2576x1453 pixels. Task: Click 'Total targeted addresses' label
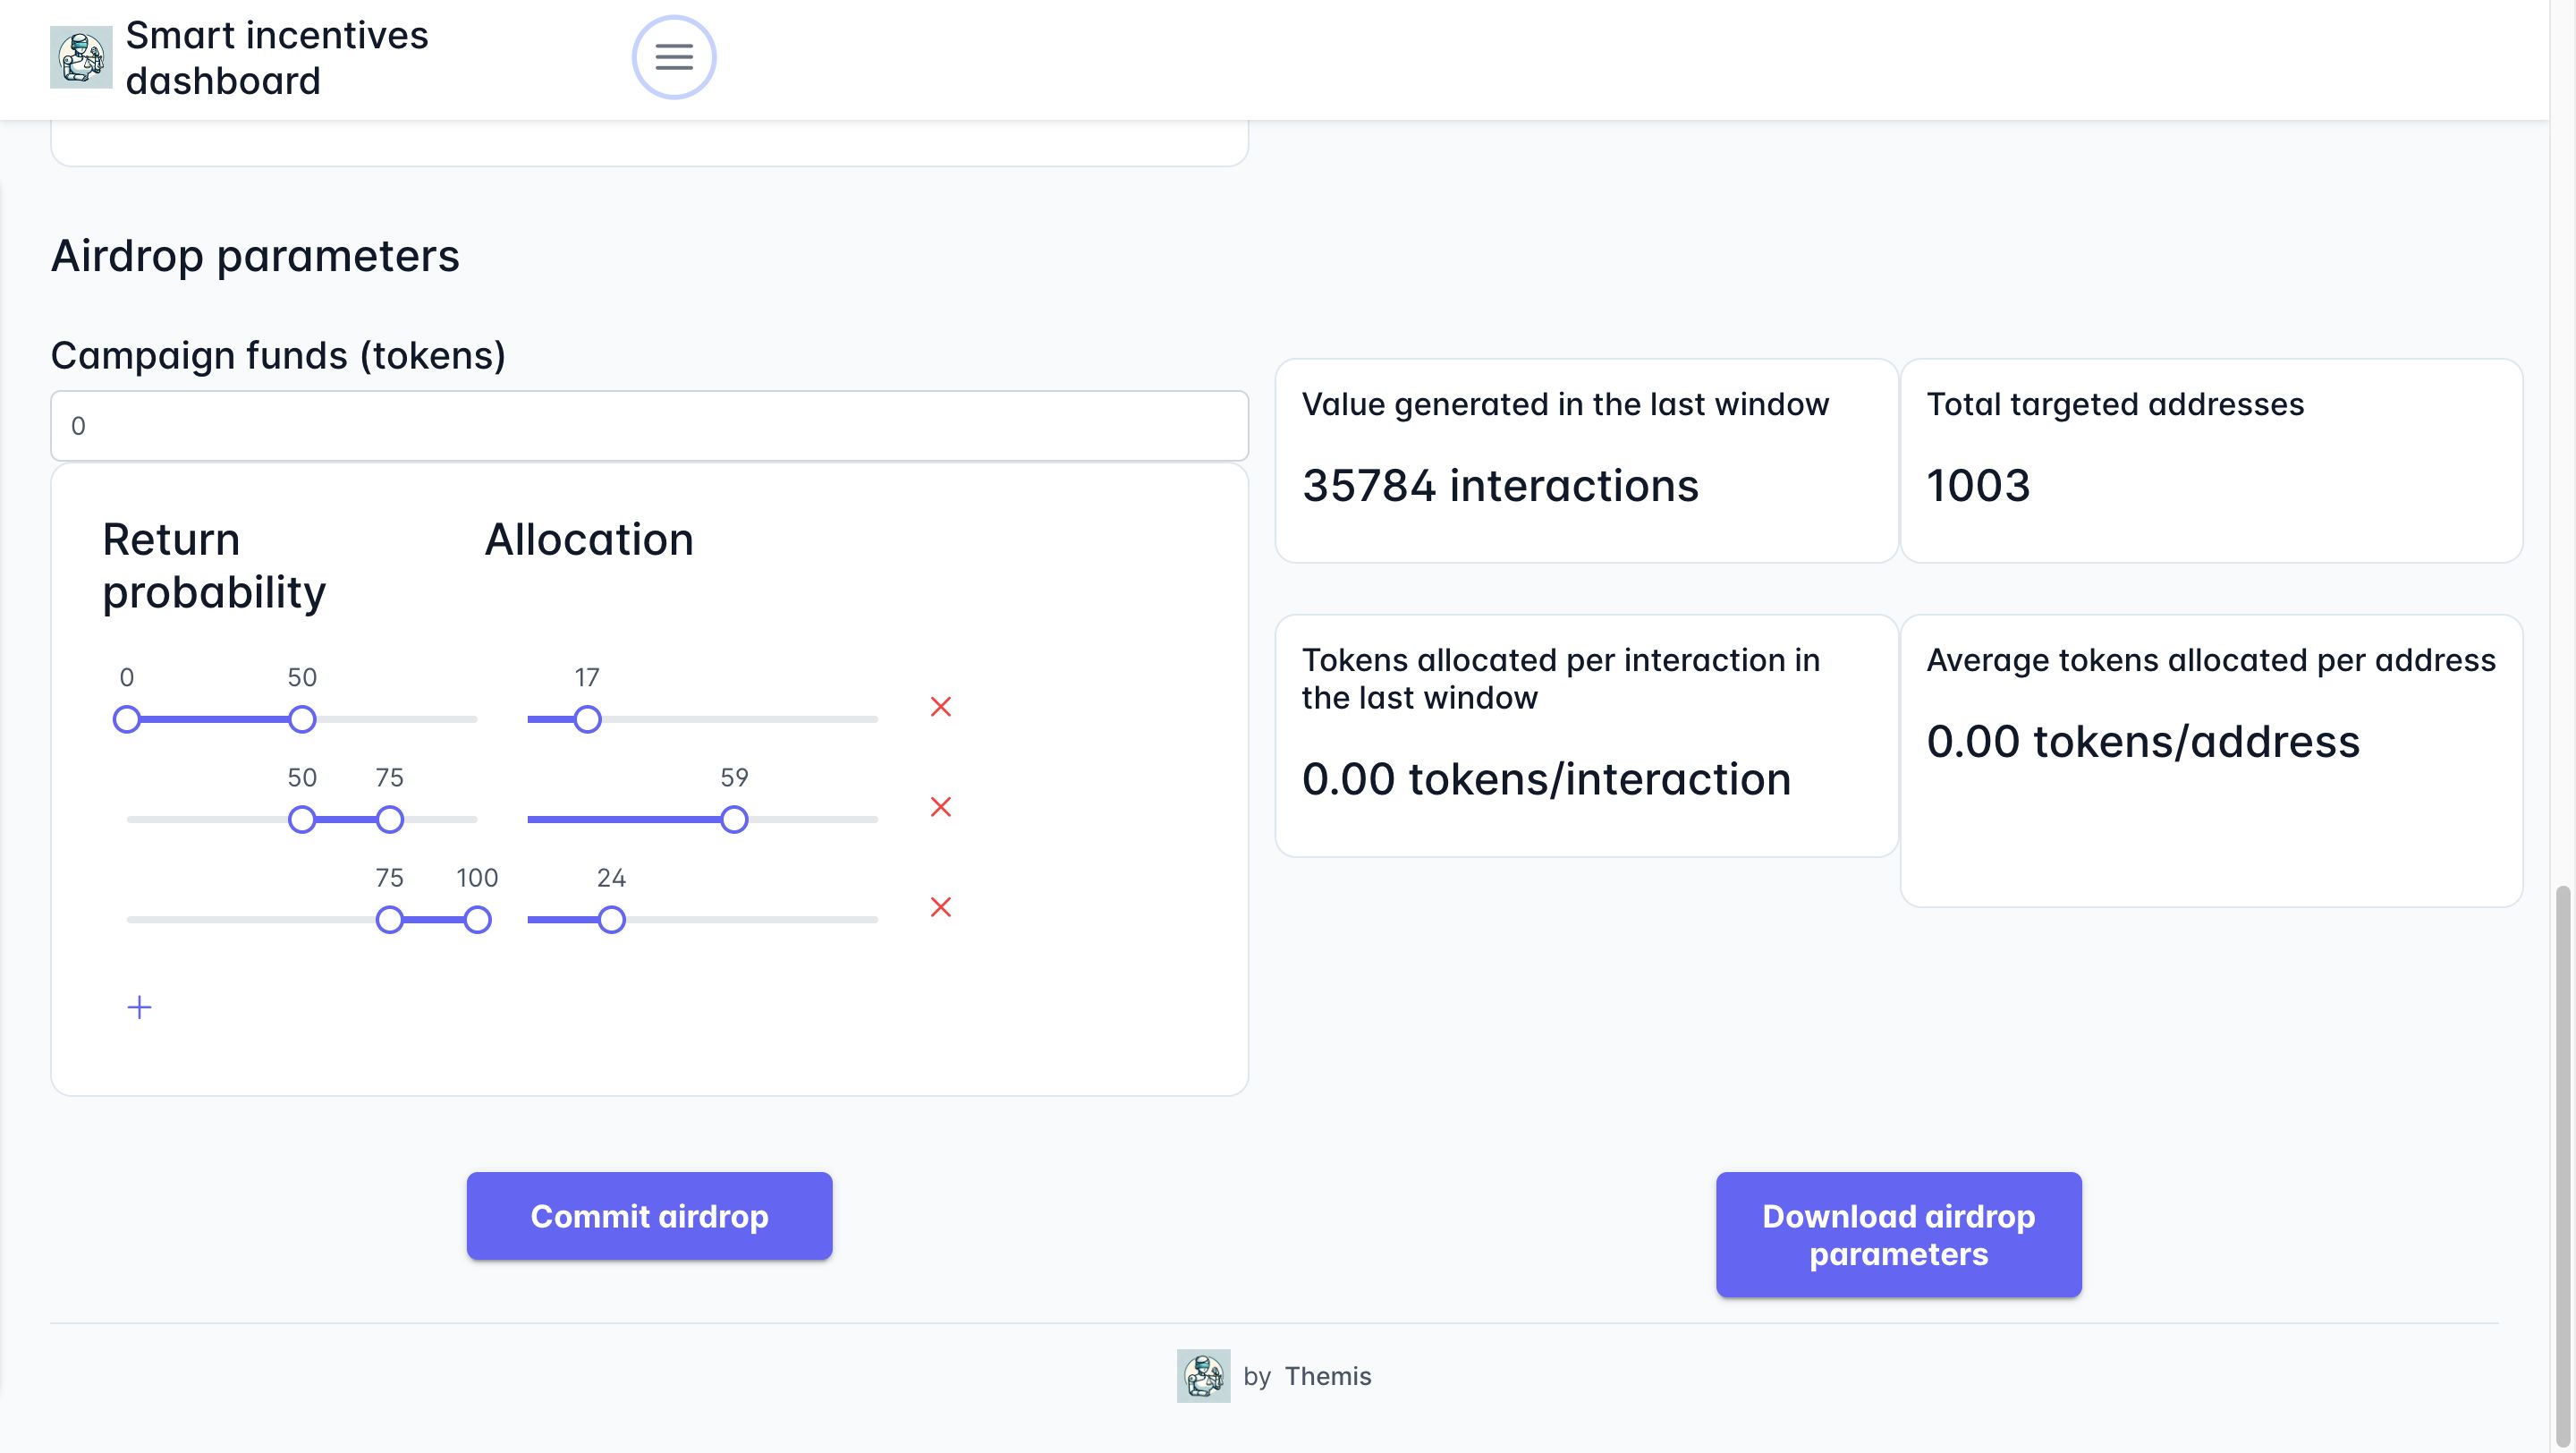pyautogui.click(x=2115, y=404)
